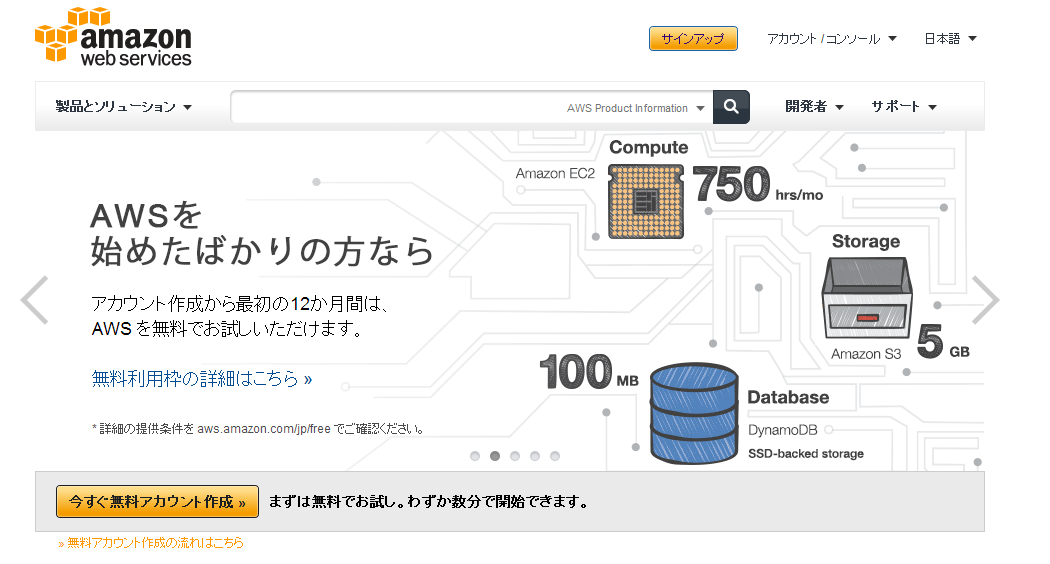The image size is (1050, 564).
Task: Click the サインアップ button
Action: coord(693,39)
